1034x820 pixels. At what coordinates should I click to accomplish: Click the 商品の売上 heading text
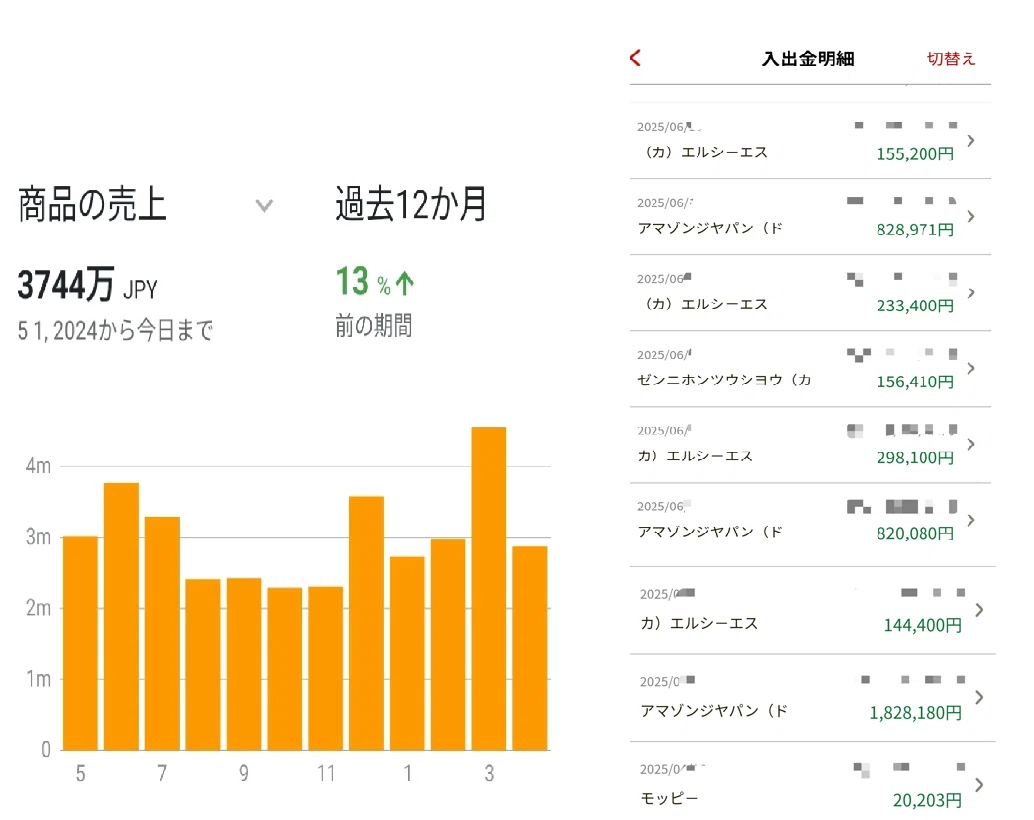click(92, 204)
